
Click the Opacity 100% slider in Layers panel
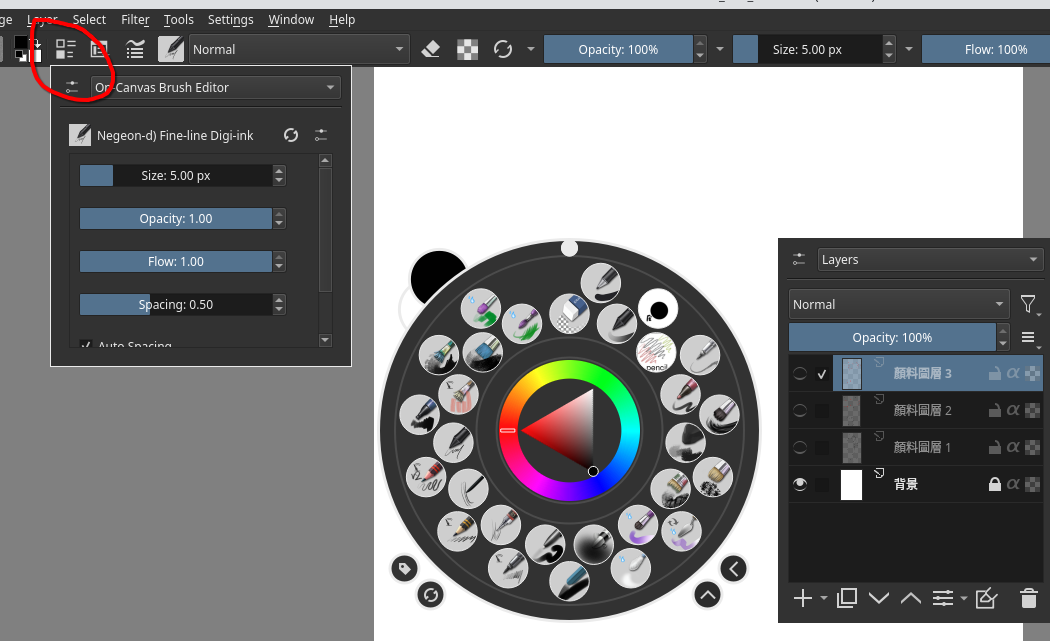tap(891, 337)
